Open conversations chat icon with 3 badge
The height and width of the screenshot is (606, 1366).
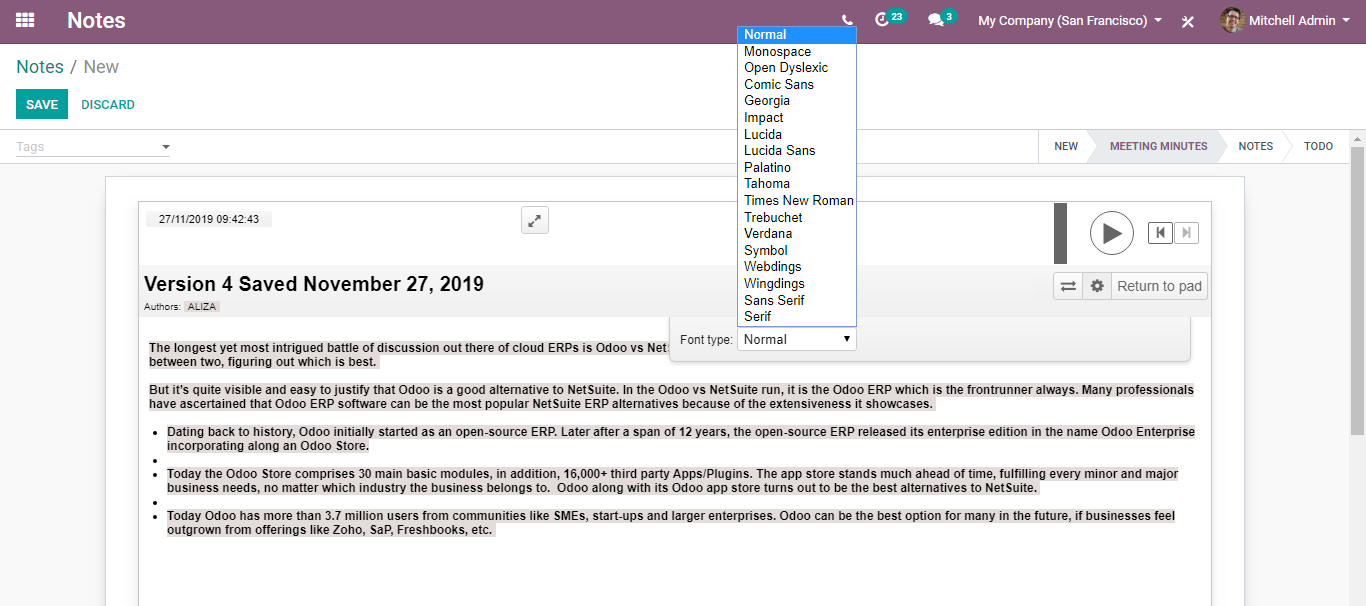point(941,19)
